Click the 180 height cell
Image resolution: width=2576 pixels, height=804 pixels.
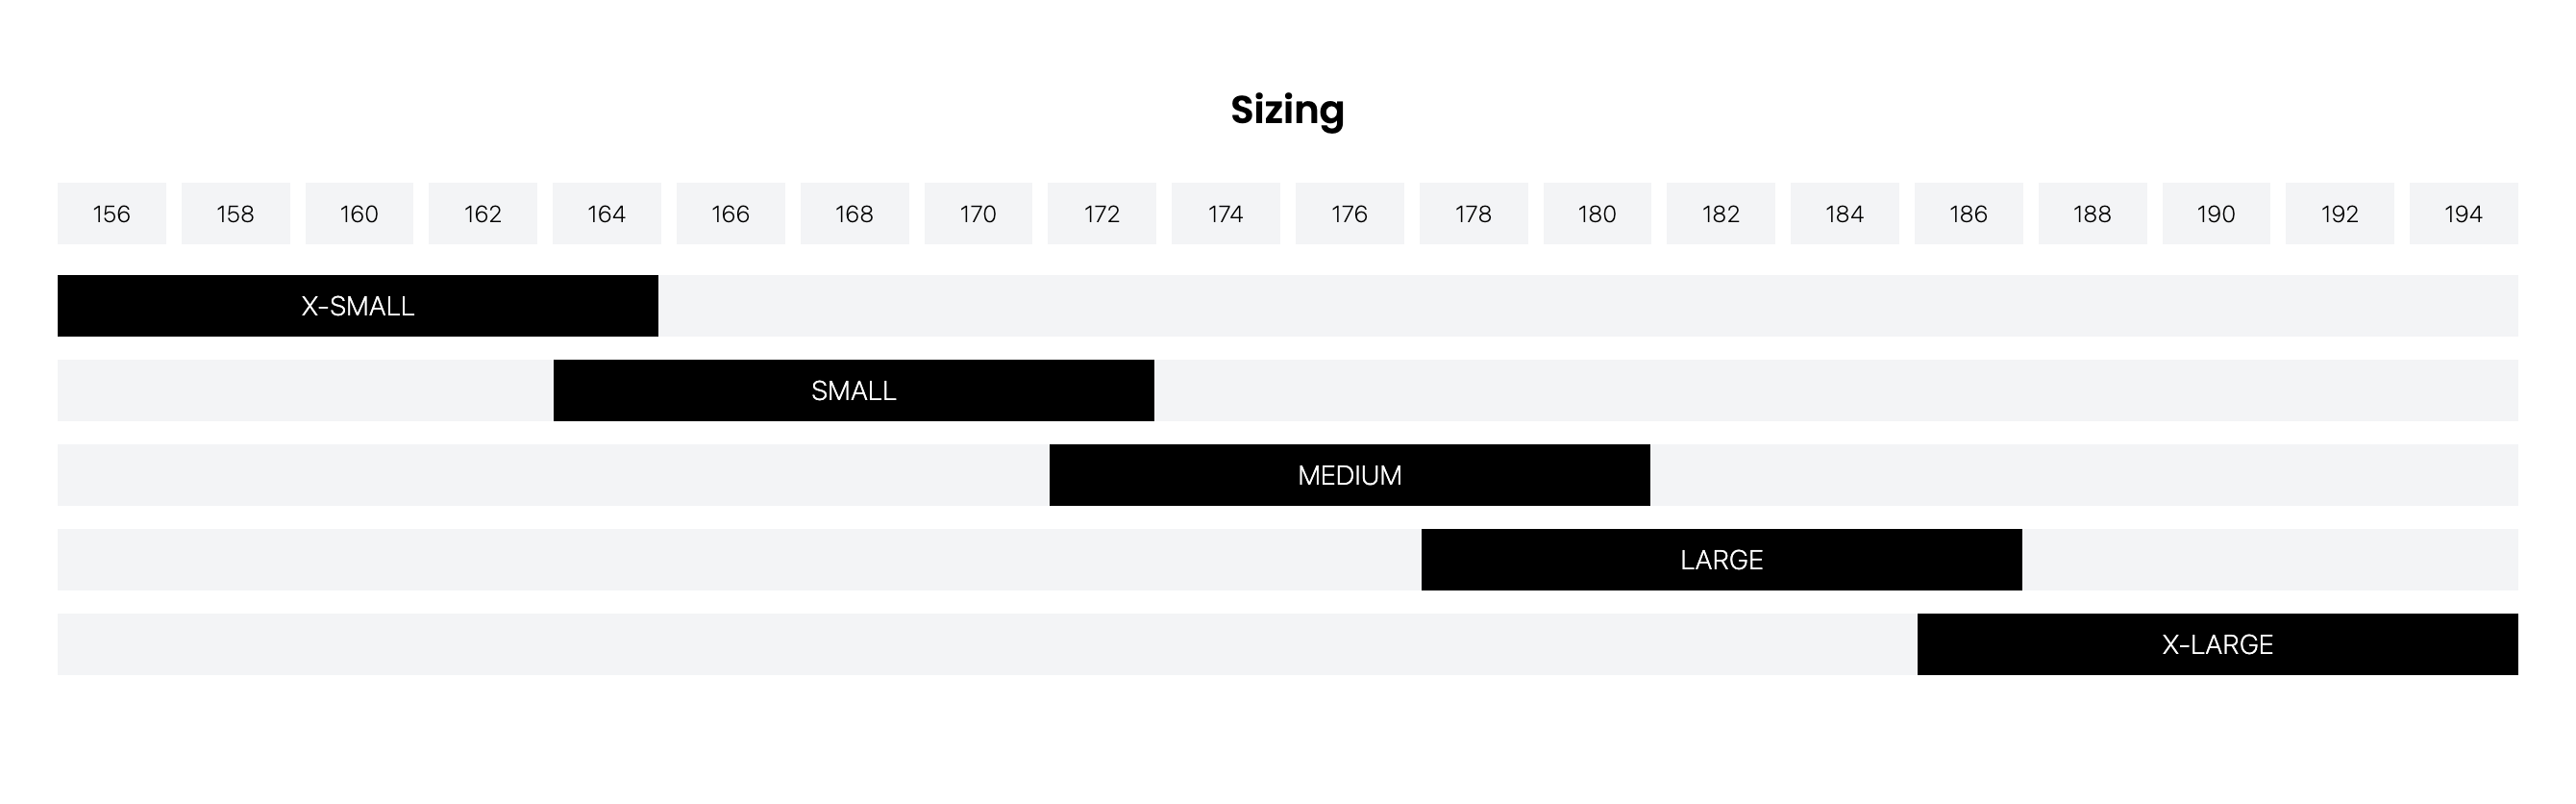click(x=1597, y=213)
